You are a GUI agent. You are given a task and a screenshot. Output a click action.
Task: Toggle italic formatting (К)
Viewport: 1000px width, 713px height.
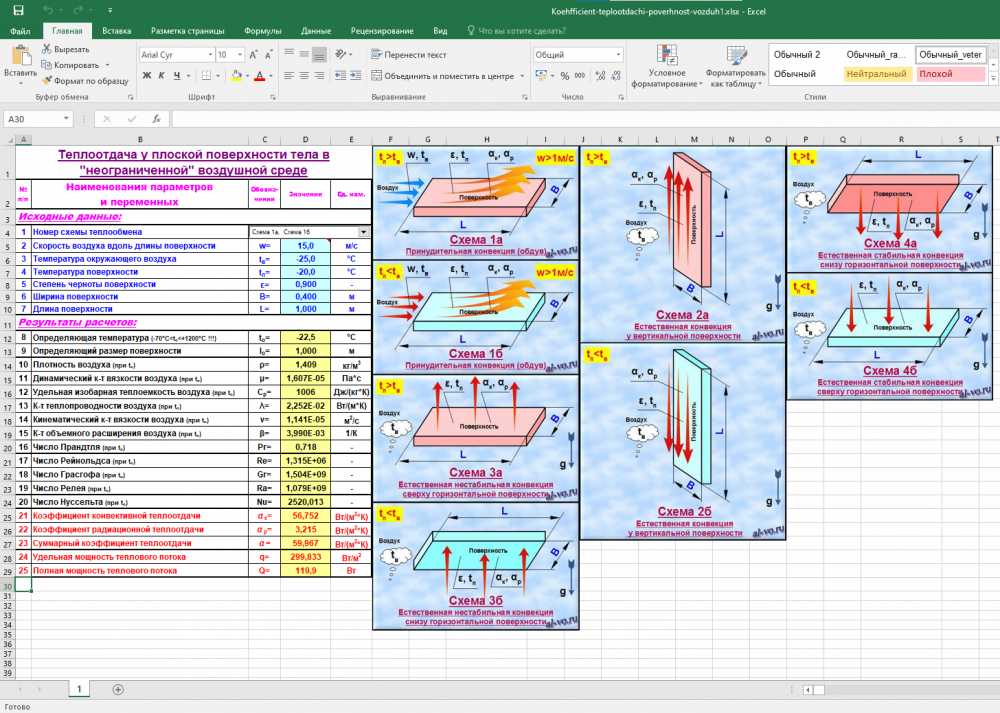point(161,76)
